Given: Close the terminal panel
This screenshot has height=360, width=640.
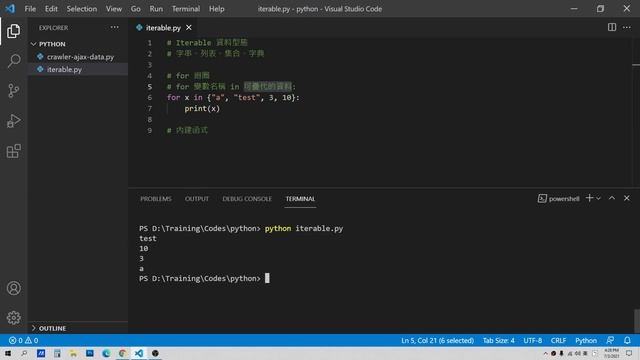Looking at the screenshot, I should click(x=627, y=198).
